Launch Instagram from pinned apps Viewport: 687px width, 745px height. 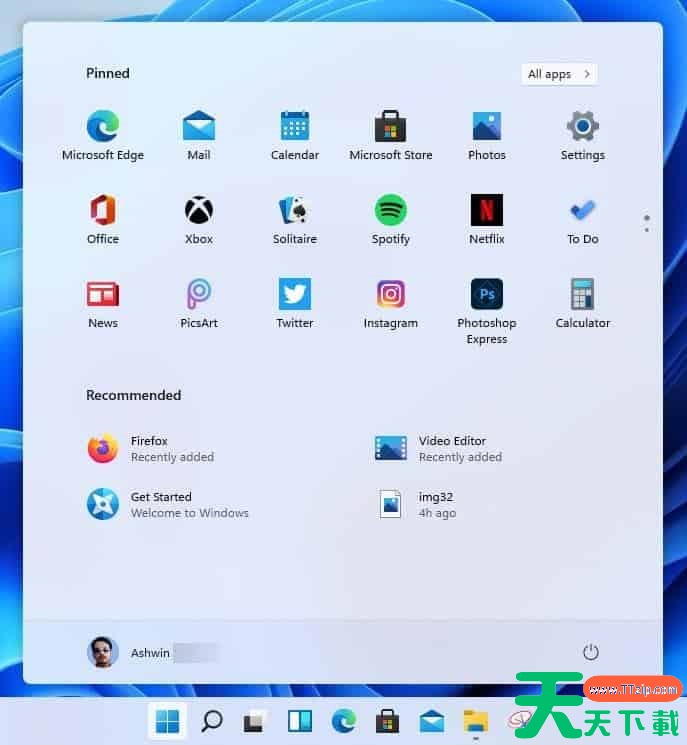tap(391, 304)
